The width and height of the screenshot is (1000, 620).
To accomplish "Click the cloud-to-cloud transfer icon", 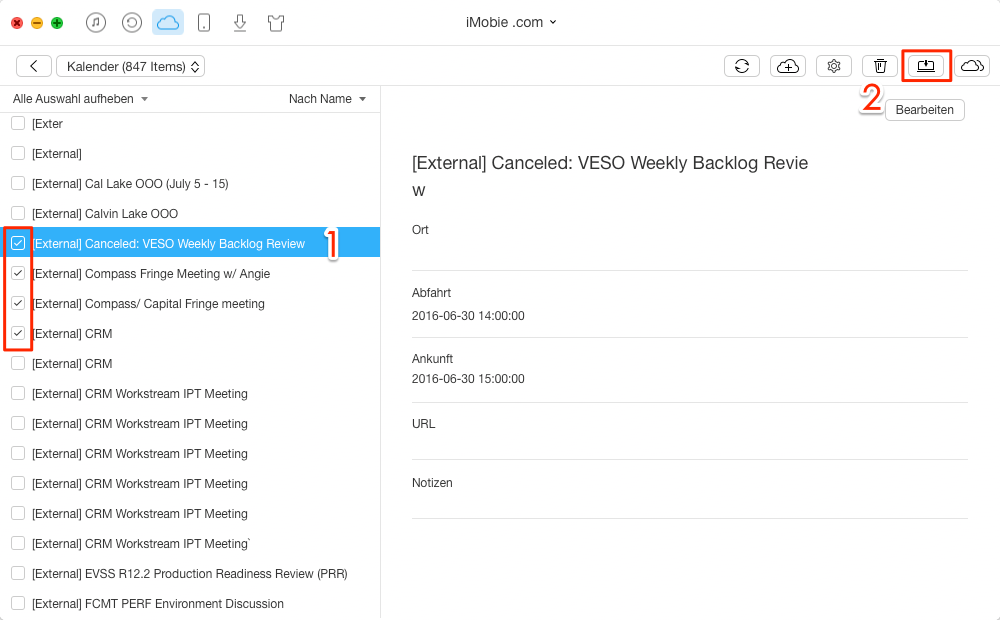I will coord(972,66).
